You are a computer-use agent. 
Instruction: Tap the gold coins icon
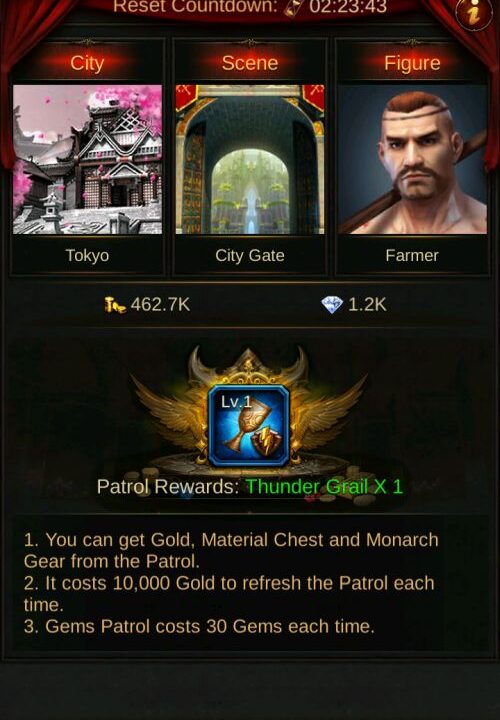click(115, 305)
